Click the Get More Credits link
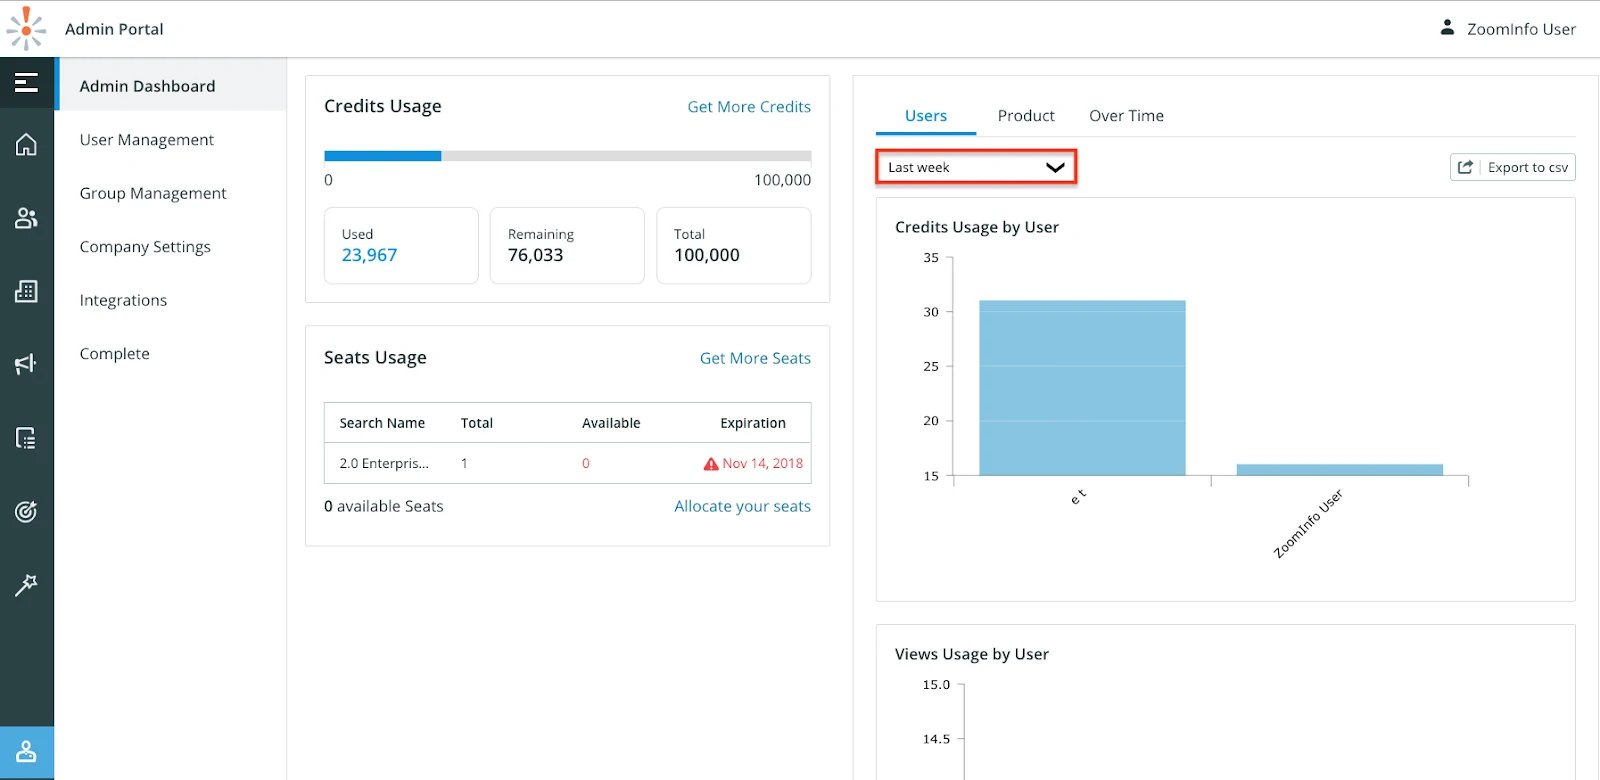Screen dimensions: 1600x780 click(x=749, y=107)
